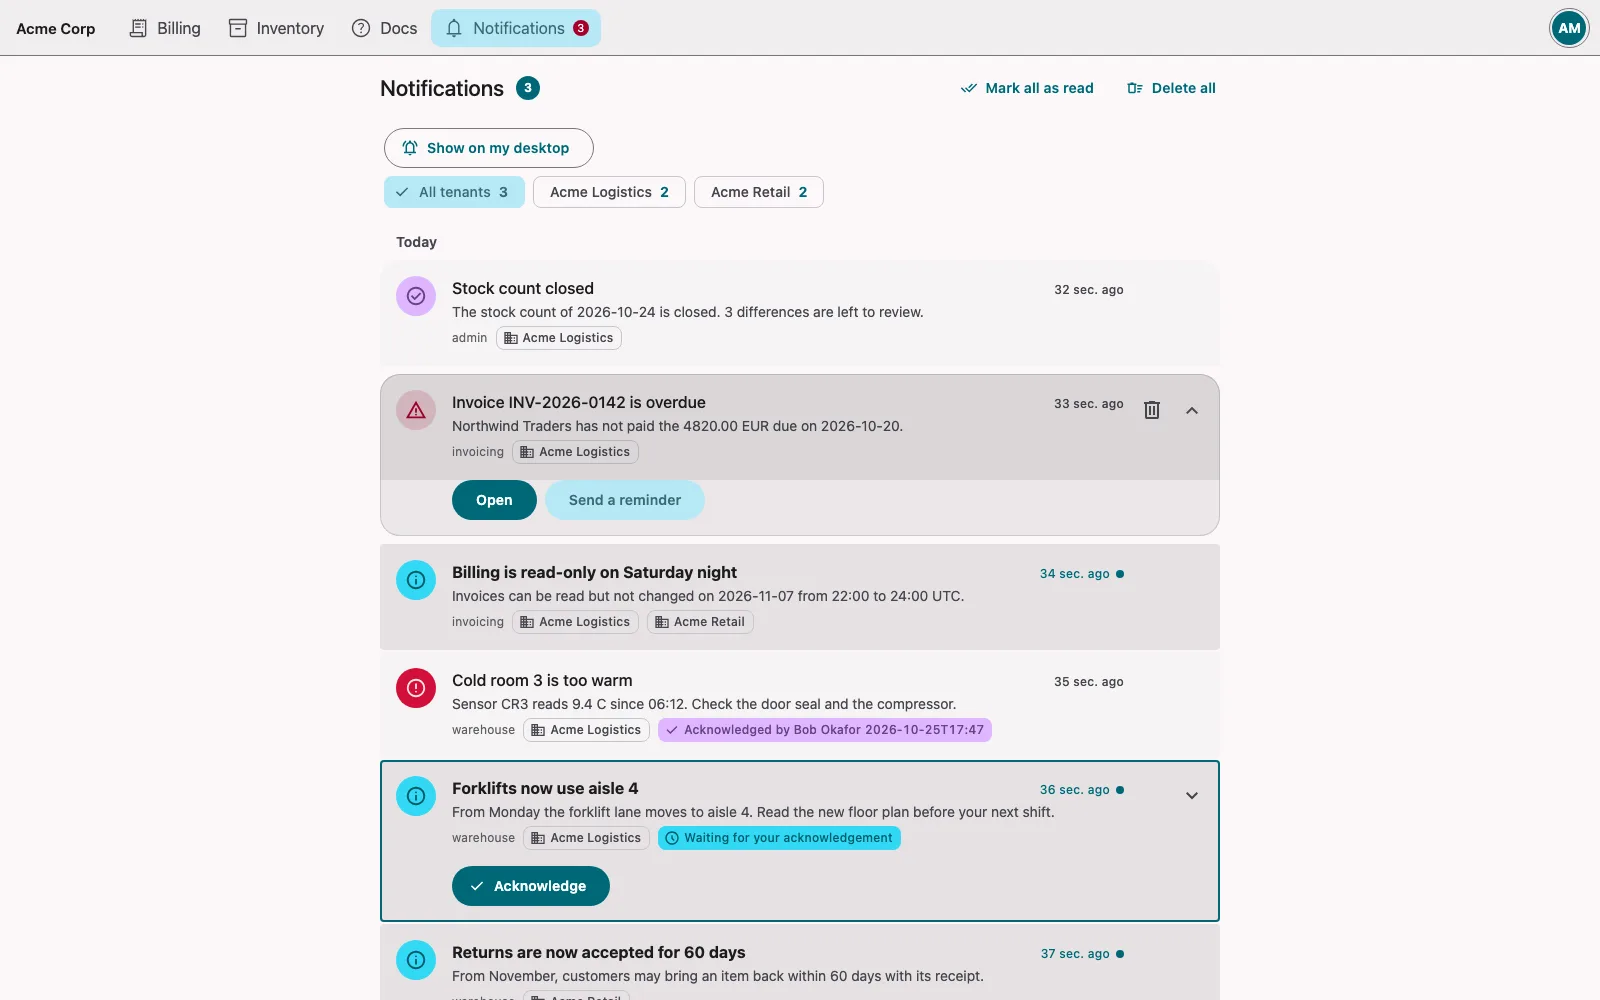The width and height of the screenshot is (1600, 1000).
Task: Click the unread dot beside 34 sec. ago
Action: click(1120, 574)
